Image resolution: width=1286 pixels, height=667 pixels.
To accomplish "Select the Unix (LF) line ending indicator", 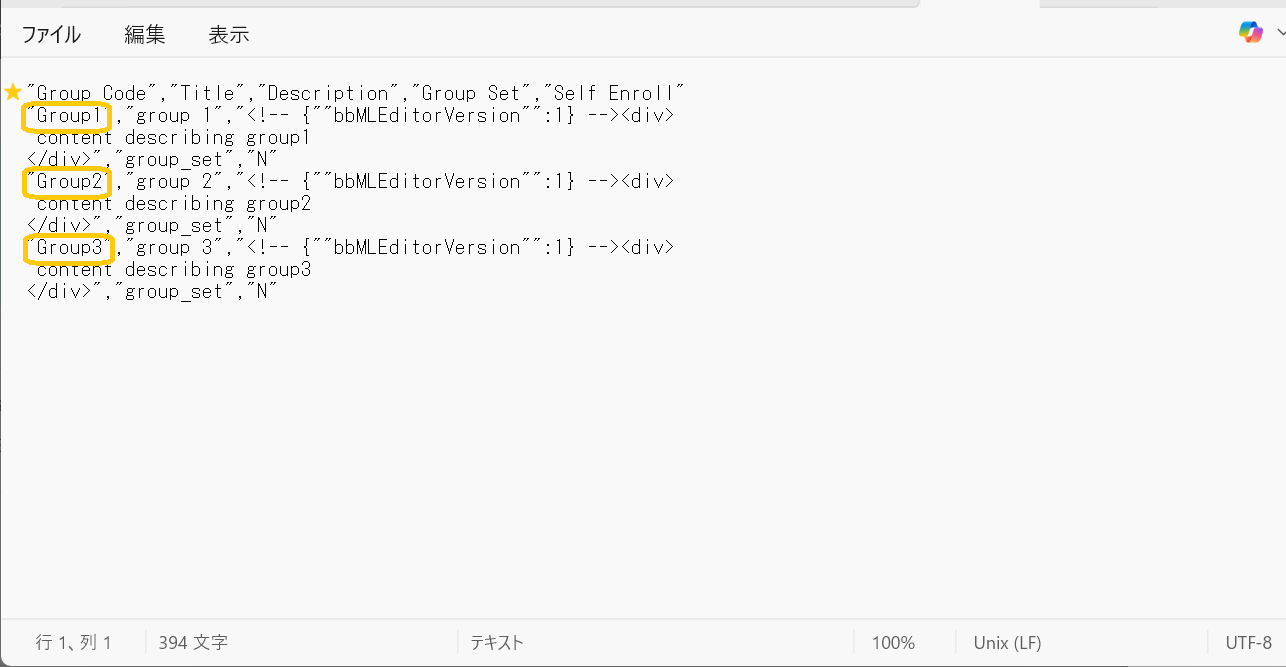I will 1007,643.
